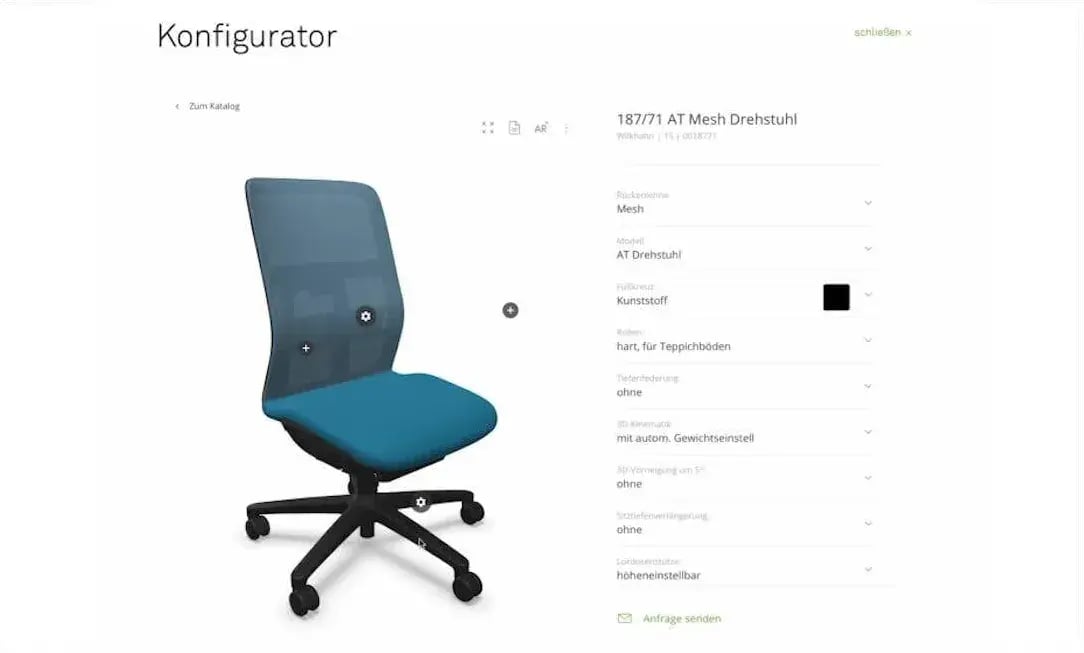Expand the 3D-Kinematik Gewichtseinstell option
This screenshot has width=1084, height=653.
tap(745, 432)
